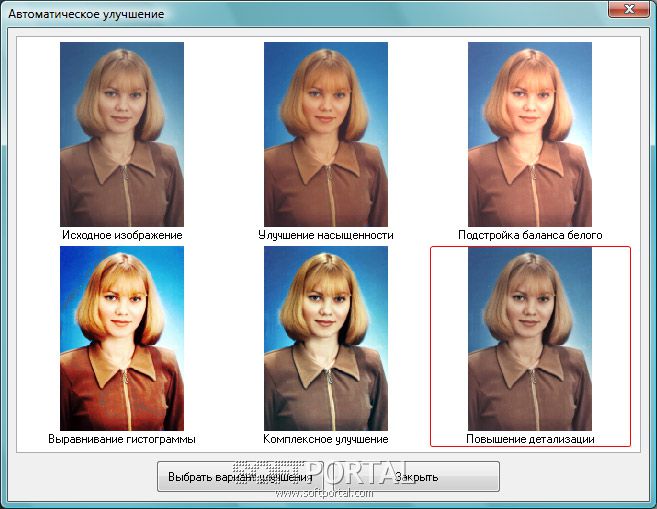Screen dimensions: 657x509
Task: Click the Выбрать вариант улучшения button
Action: tap(240, 477)
